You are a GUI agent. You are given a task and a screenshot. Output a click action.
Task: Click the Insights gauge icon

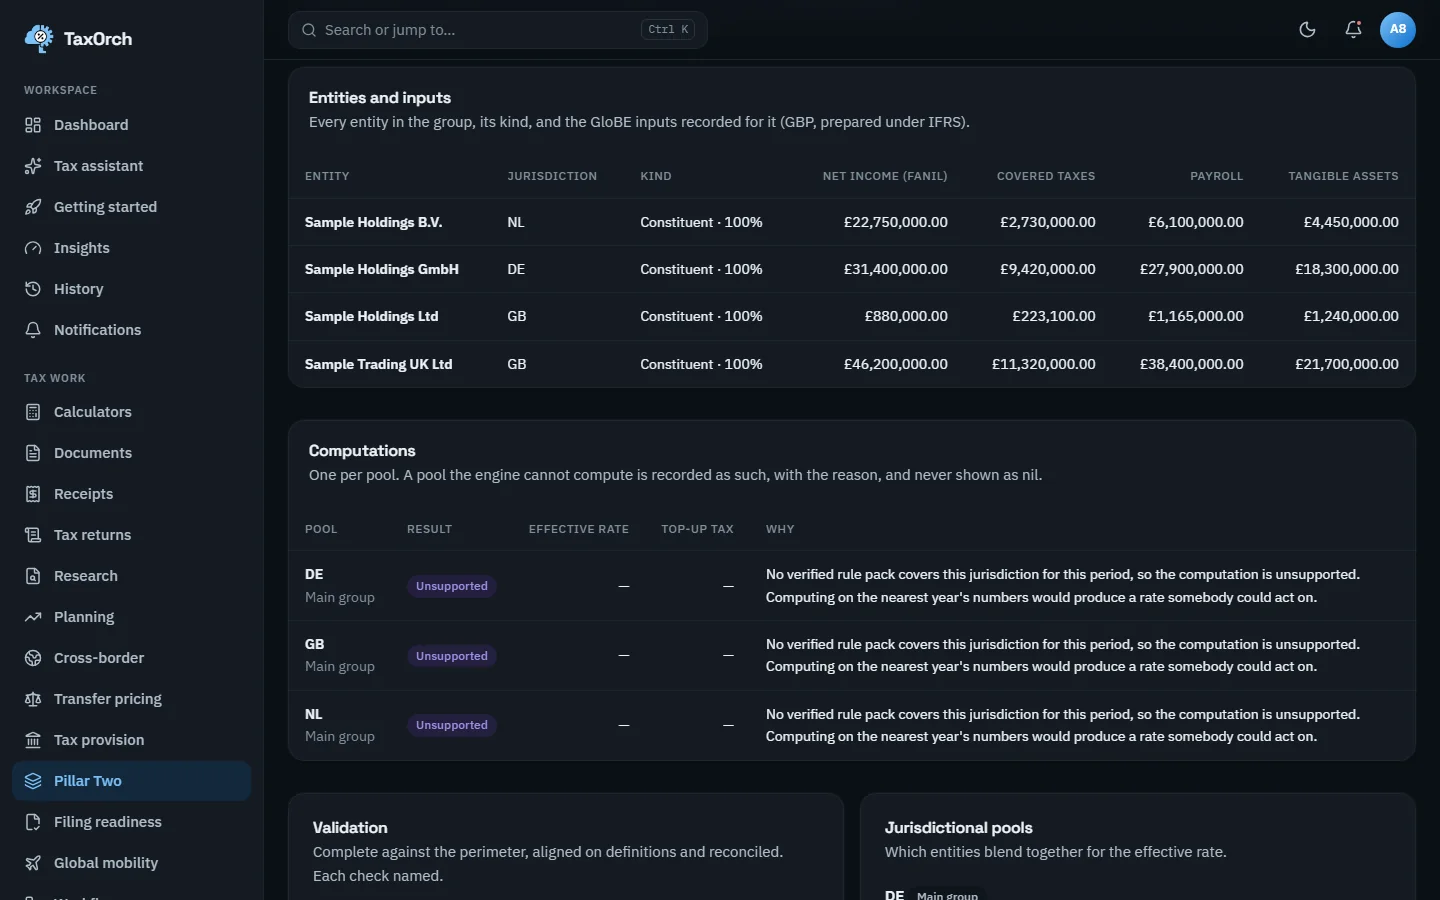click(33, 248)
